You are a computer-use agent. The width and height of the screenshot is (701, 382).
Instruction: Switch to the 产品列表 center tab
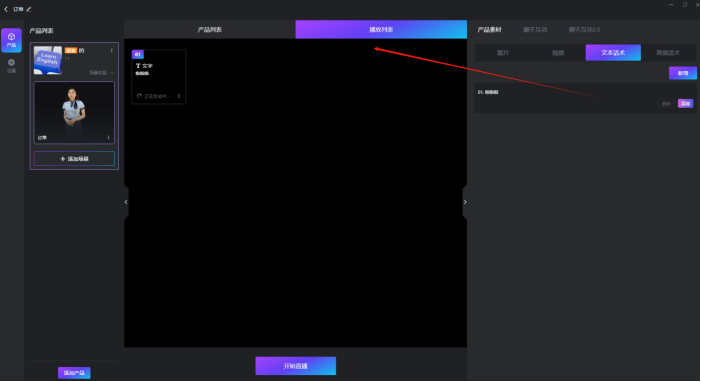210,30
